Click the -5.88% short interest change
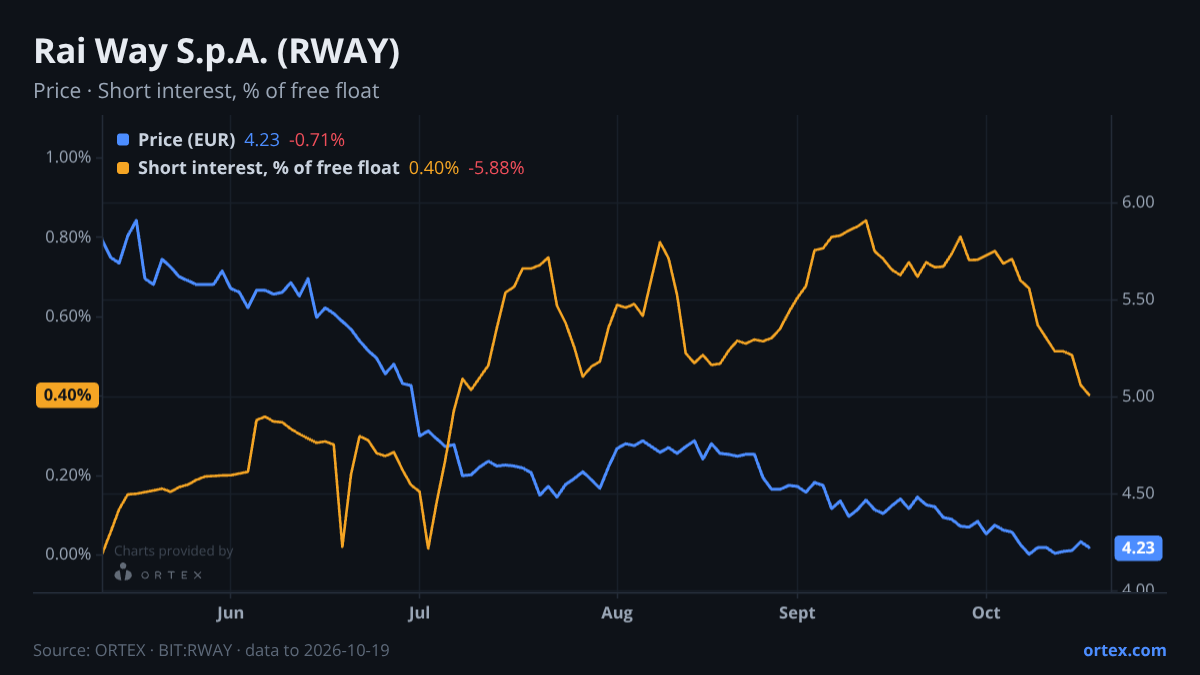Viewport: 1200px width, 675px height. coord(497,168)
